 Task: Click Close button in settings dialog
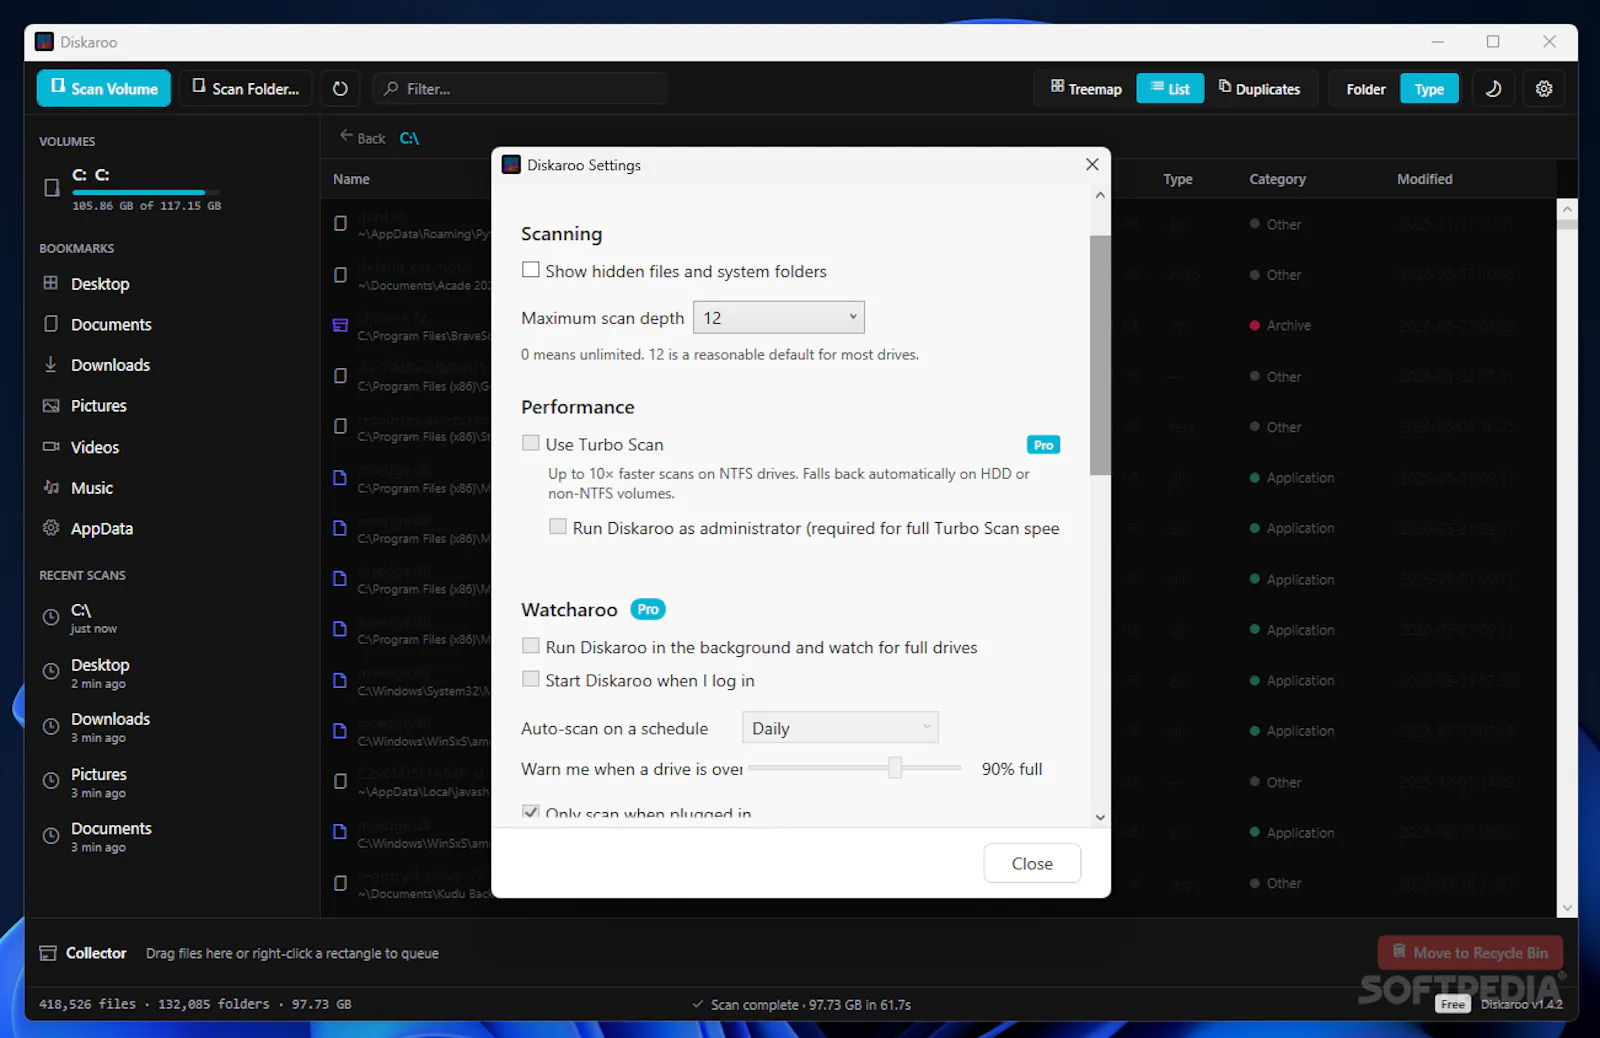[x=1032, y=863]
